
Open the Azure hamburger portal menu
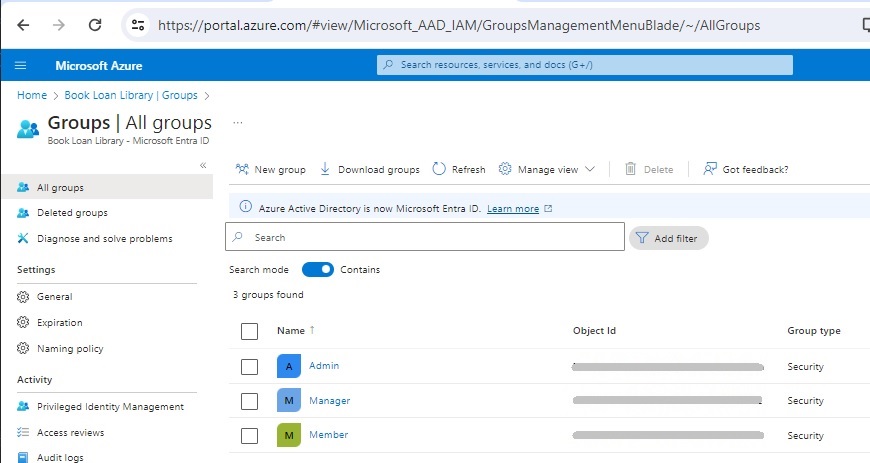(x=21, y=66)
